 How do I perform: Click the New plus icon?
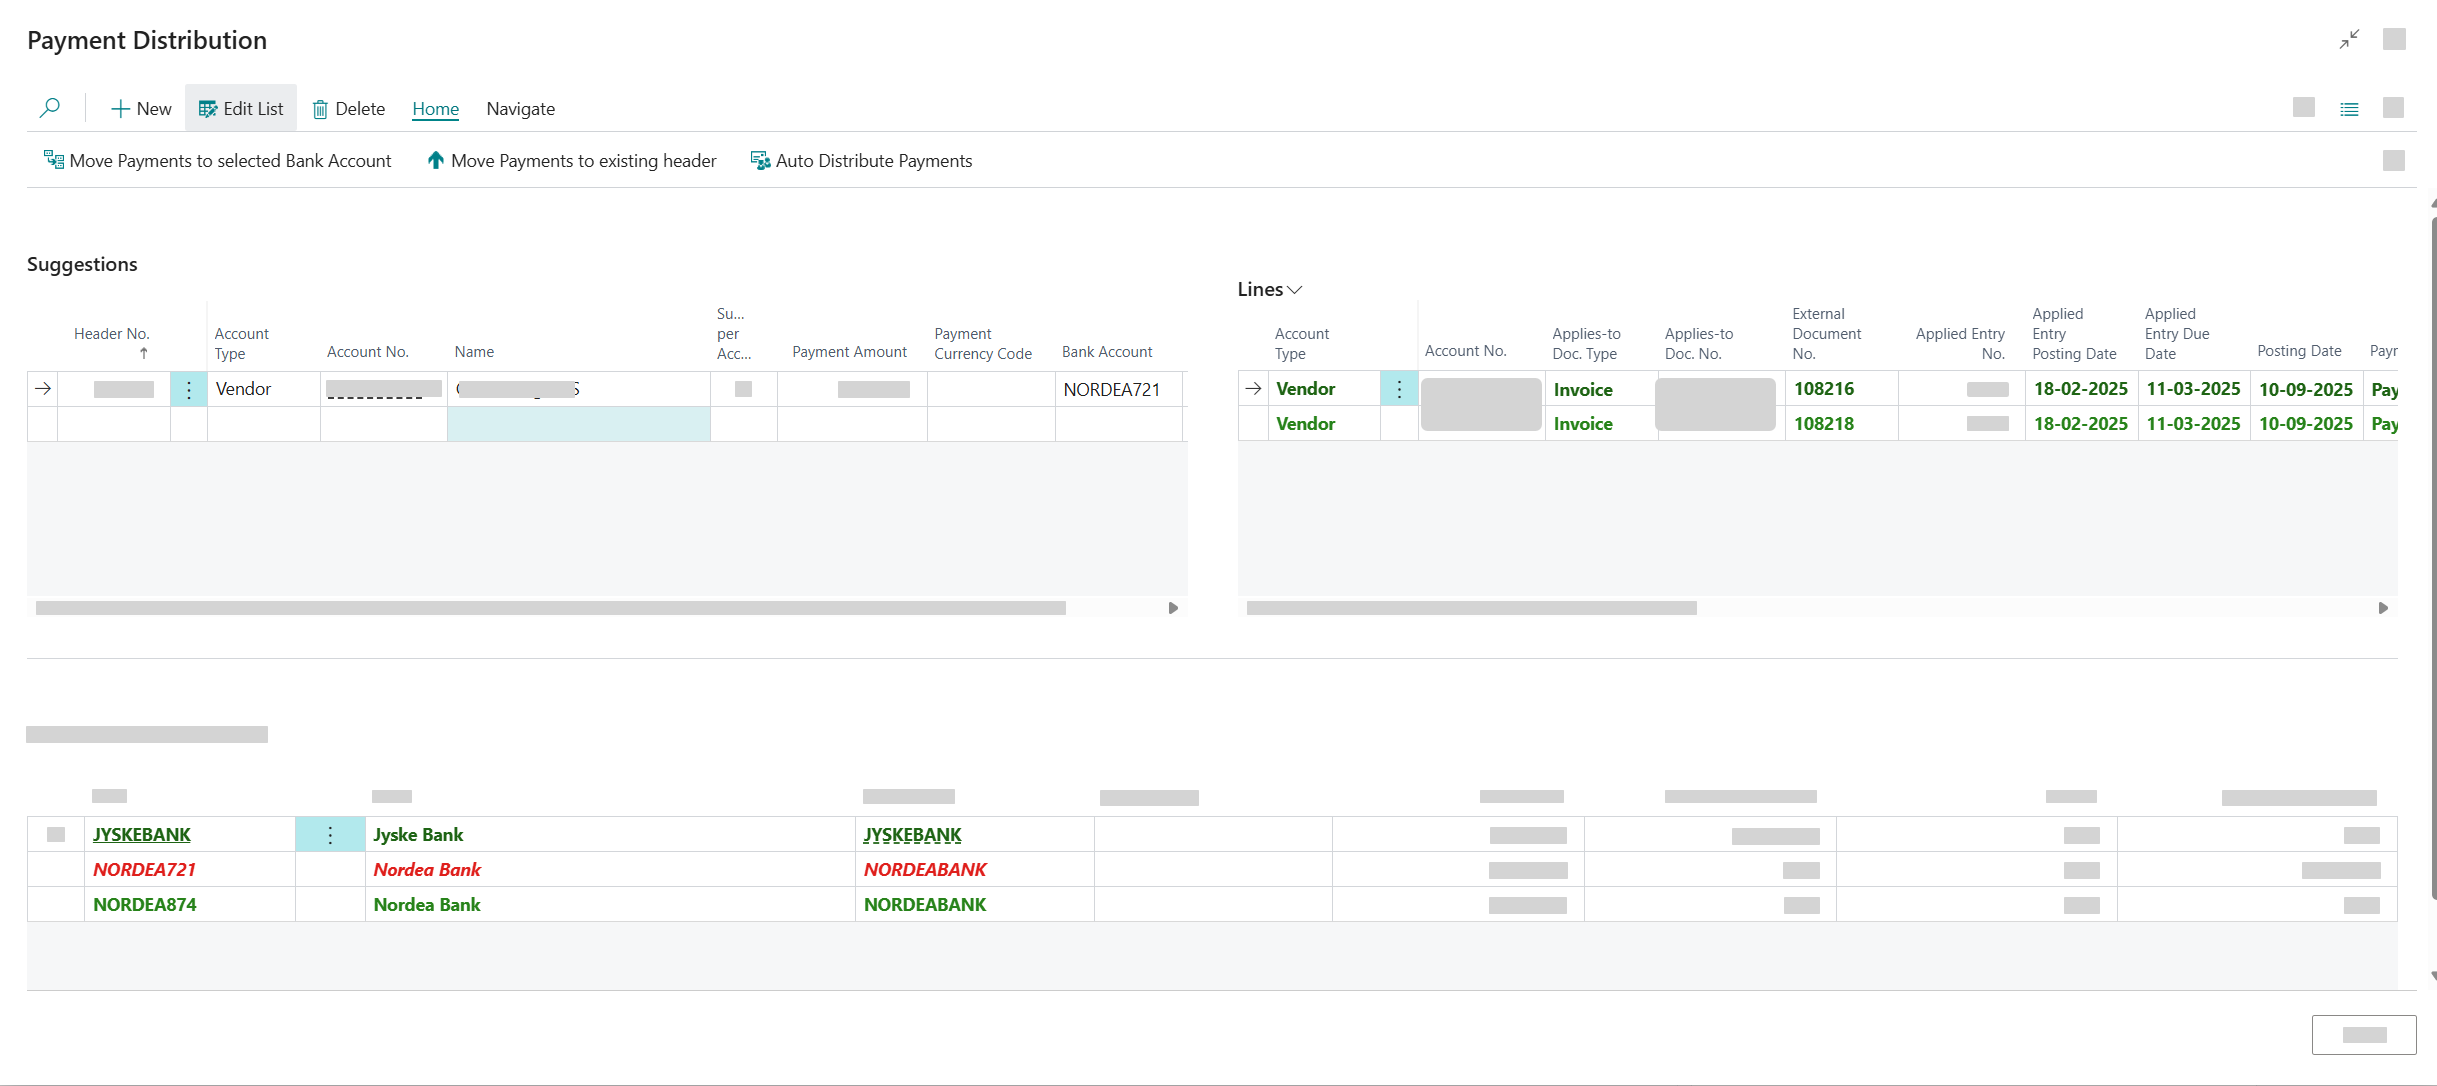point(120,109)
